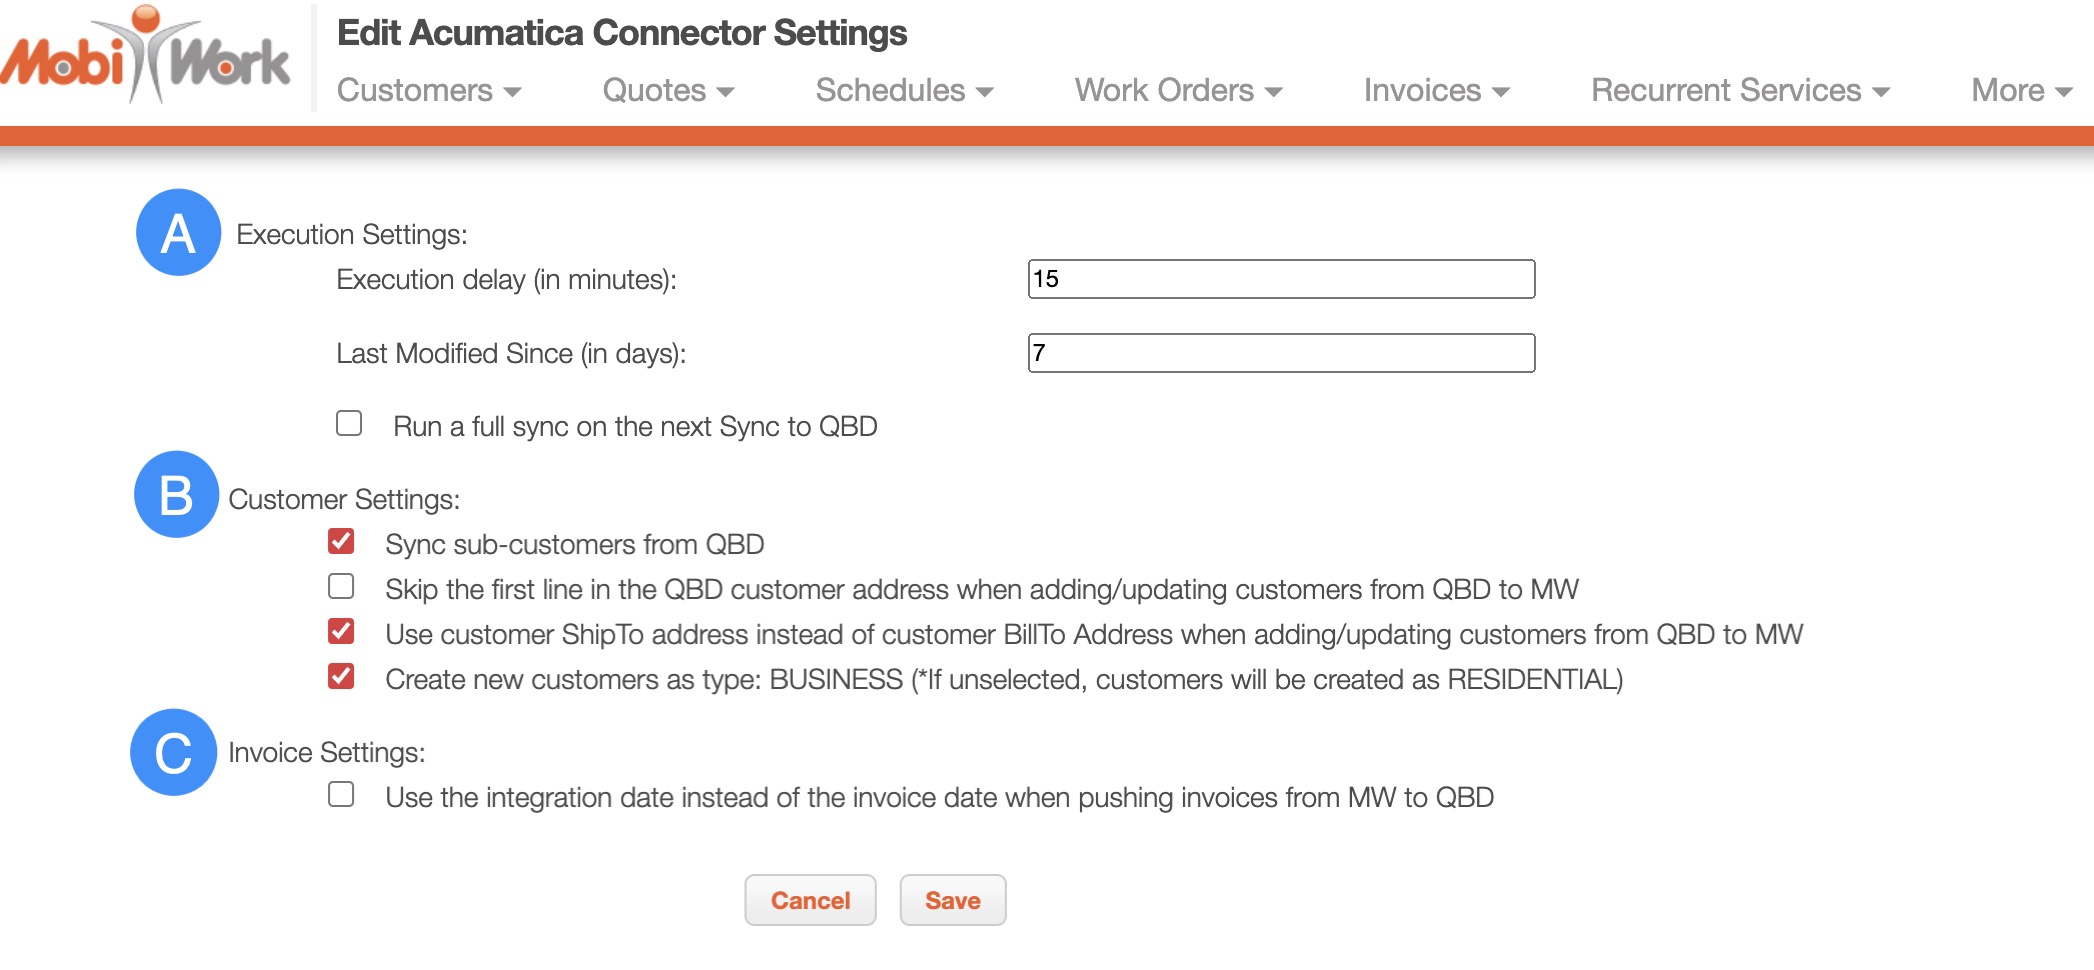Image resolution: width=2094 pixels, height=970 pixels.
Task: Uncheck Sync sub-customers from QBD
Action: [x=341, y=542]
